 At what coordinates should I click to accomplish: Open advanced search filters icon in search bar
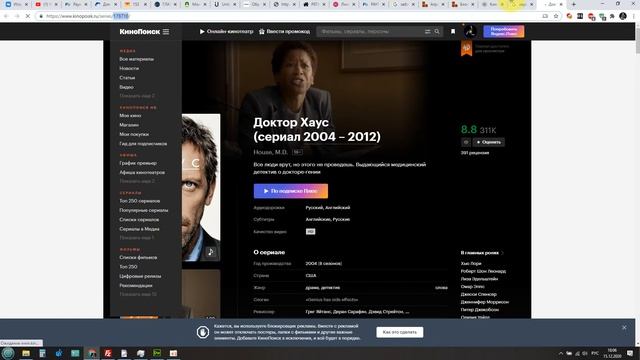tap(427, 31)
